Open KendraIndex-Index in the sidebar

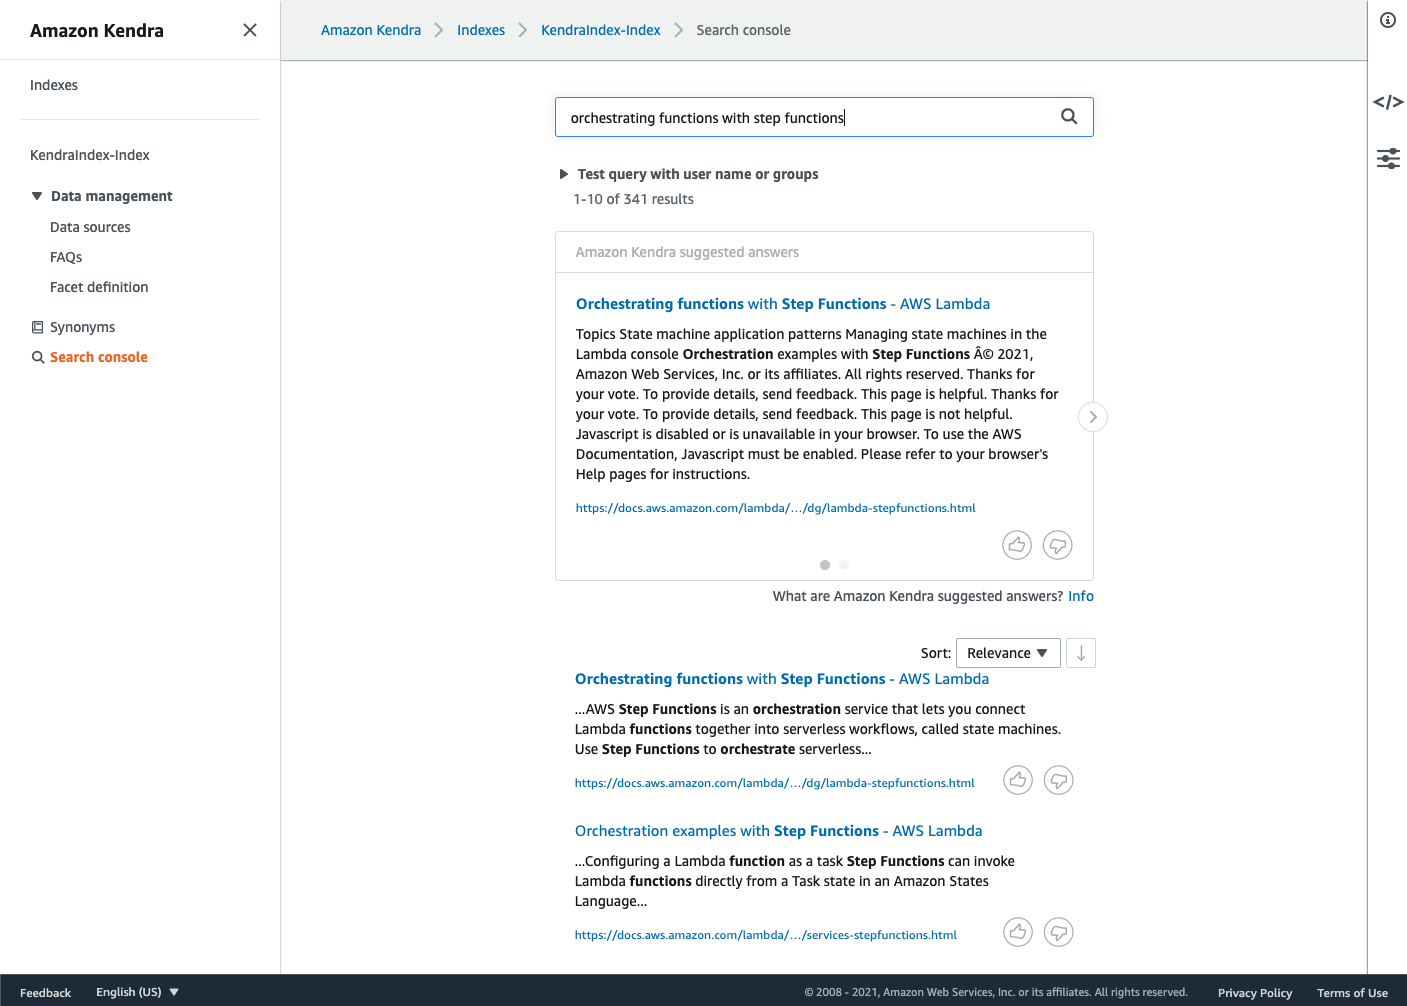pyautogui.click(x=90, y=155)
